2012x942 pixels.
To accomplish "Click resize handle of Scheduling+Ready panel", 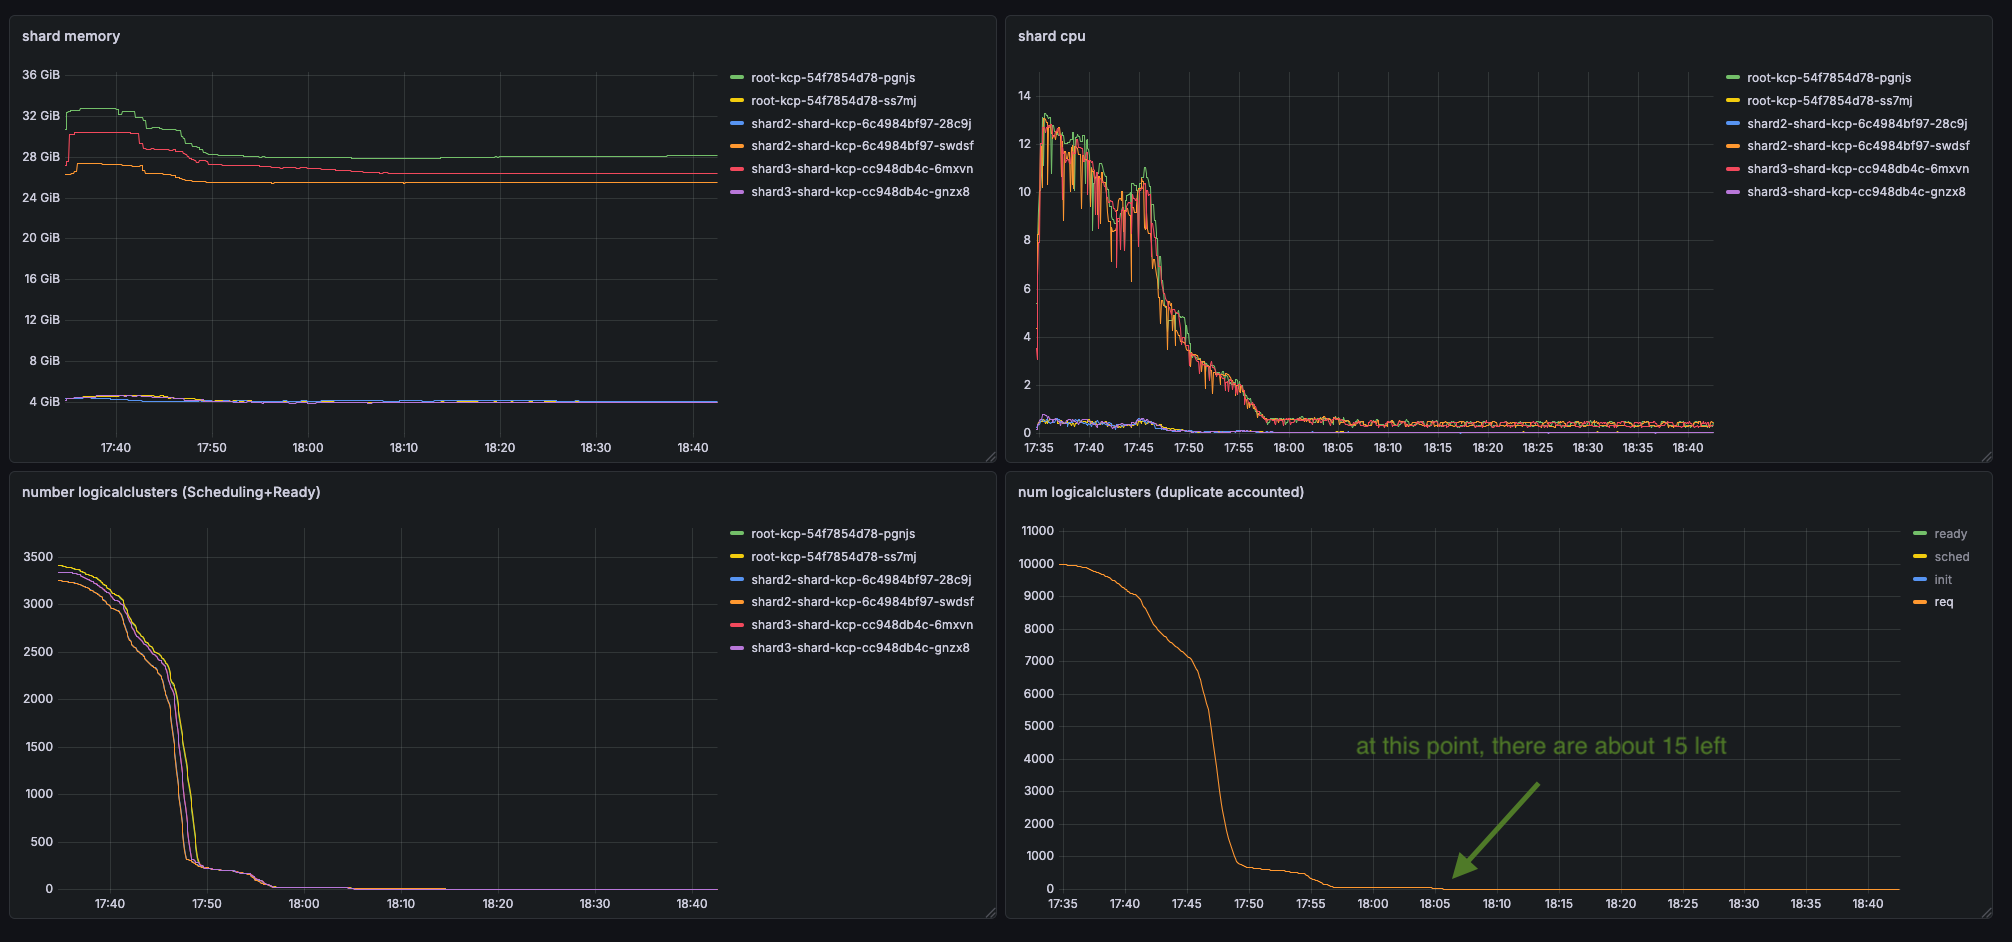I will (x=990, y=912).
